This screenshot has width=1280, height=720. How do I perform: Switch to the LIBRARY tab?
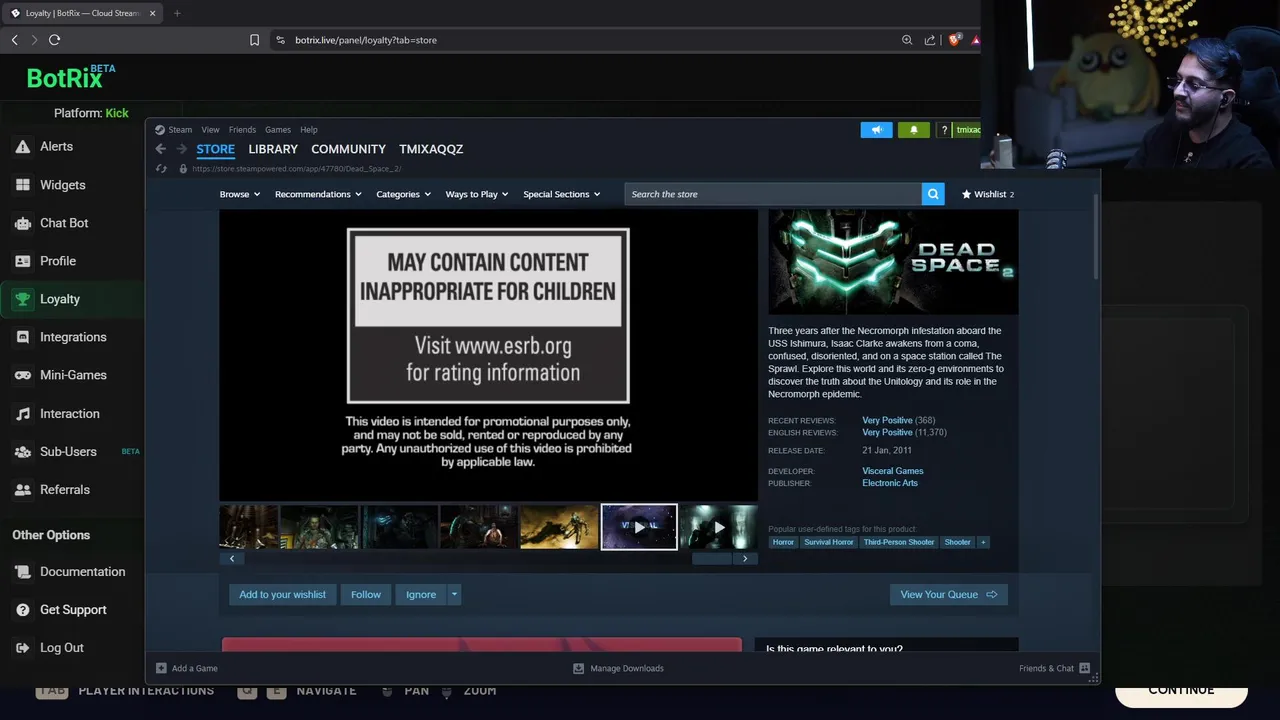point(273,149)
